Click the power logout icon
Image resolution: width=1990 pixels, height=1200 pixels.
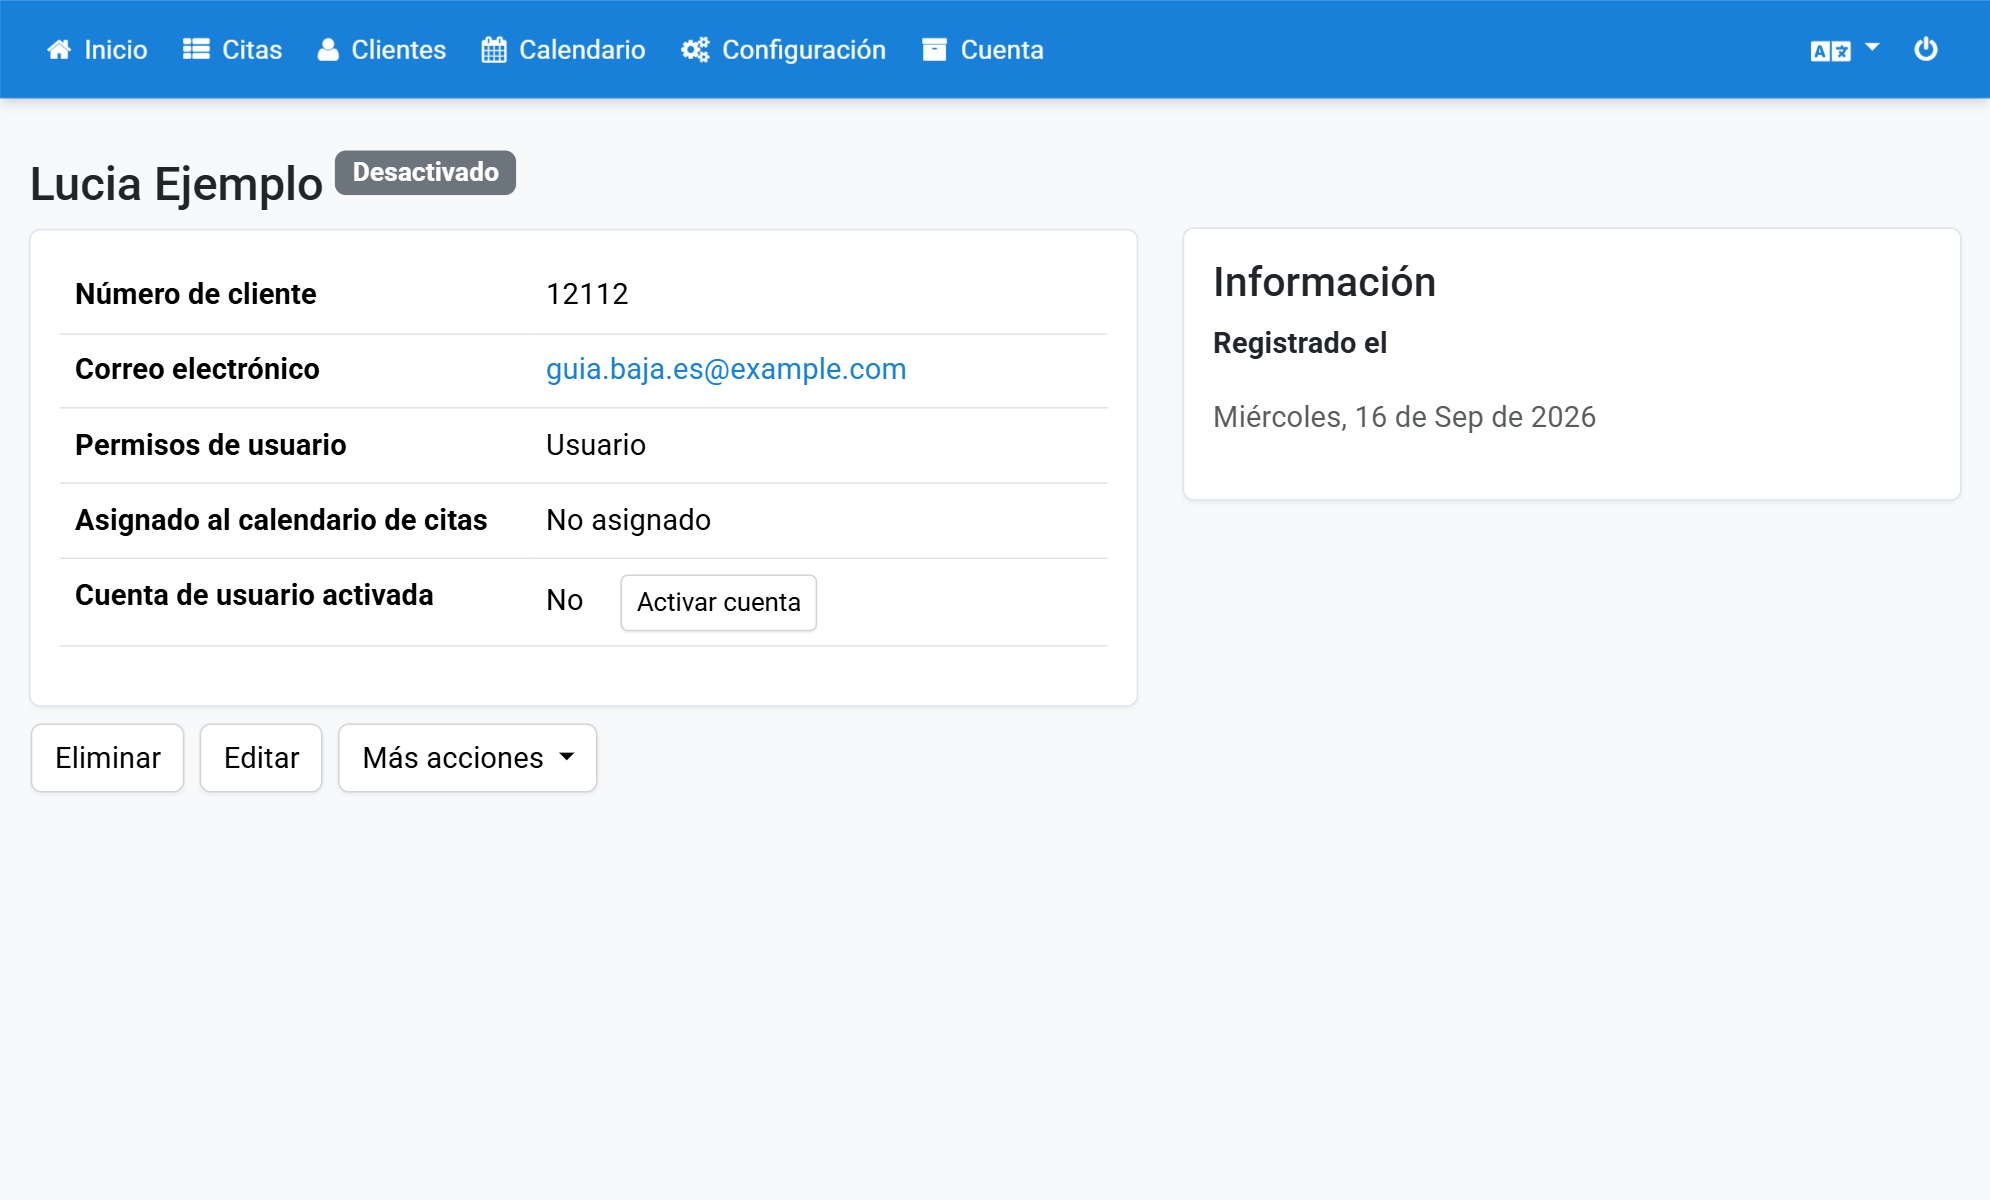point(1926,49)
